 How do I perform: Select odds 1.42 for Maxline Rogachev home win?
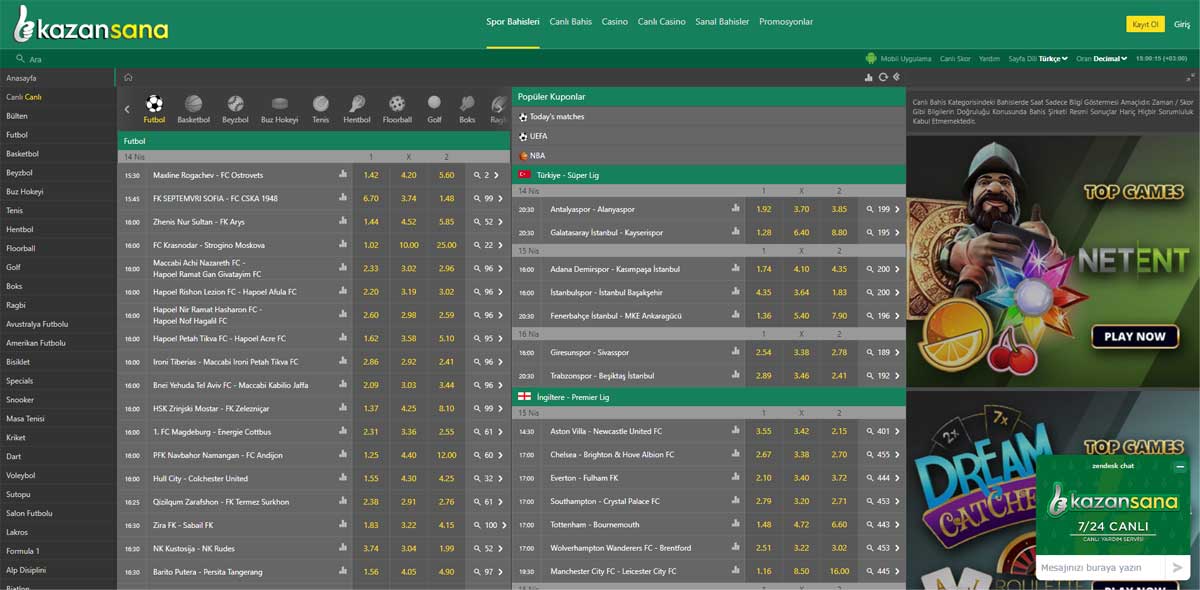click(x=371, y=175)
